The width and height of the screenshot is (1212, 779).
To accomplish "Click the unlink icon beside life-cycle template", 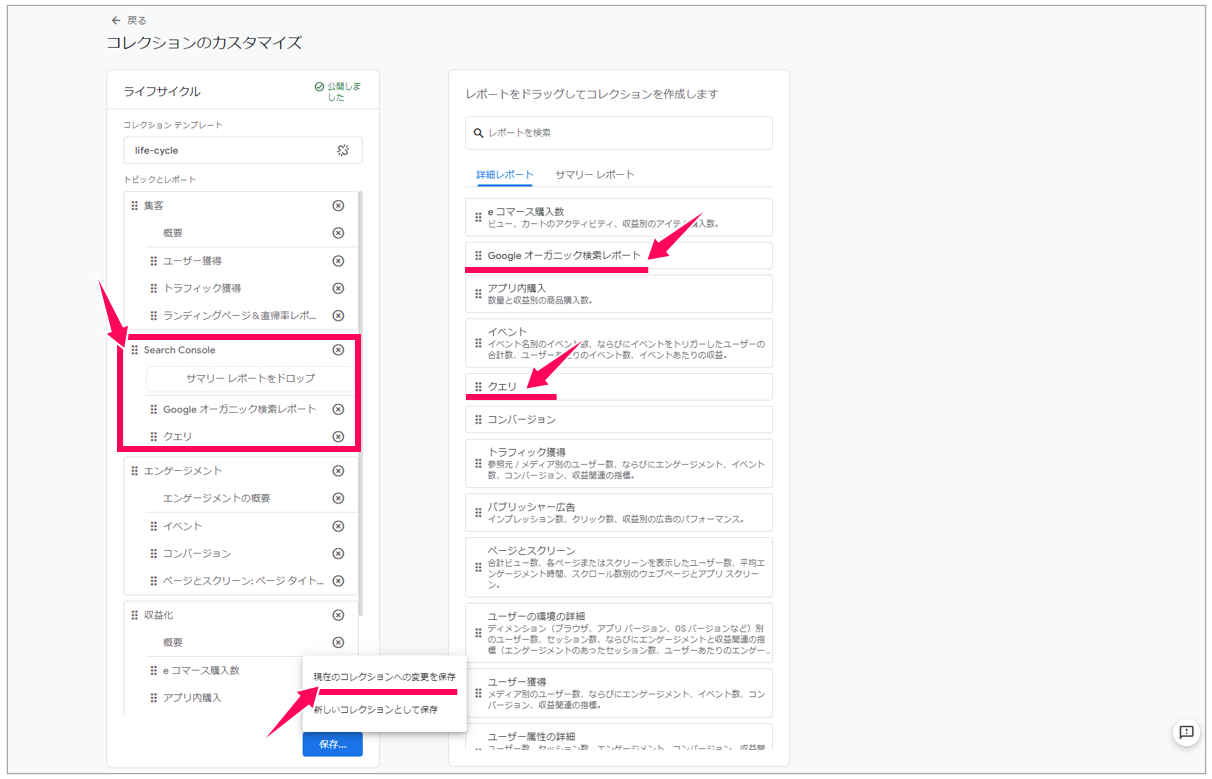I will [x=343, y=150].
